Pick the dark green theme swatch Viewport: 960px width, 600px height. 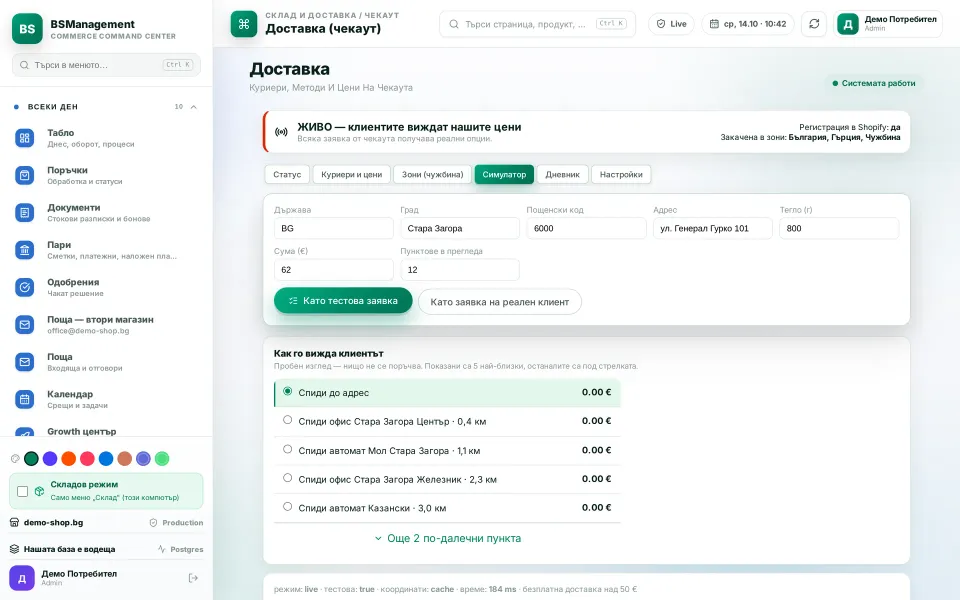31,459
